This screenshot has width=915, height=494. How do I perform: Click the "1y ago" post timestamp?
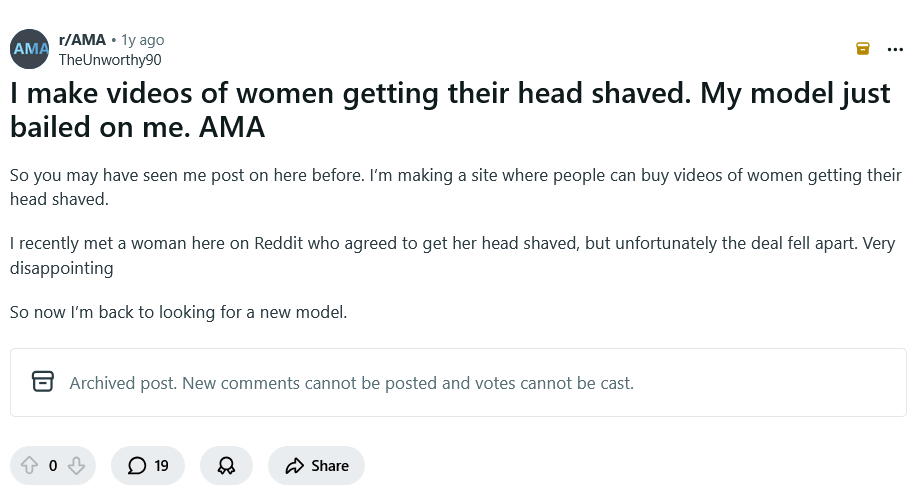point(142,40)
